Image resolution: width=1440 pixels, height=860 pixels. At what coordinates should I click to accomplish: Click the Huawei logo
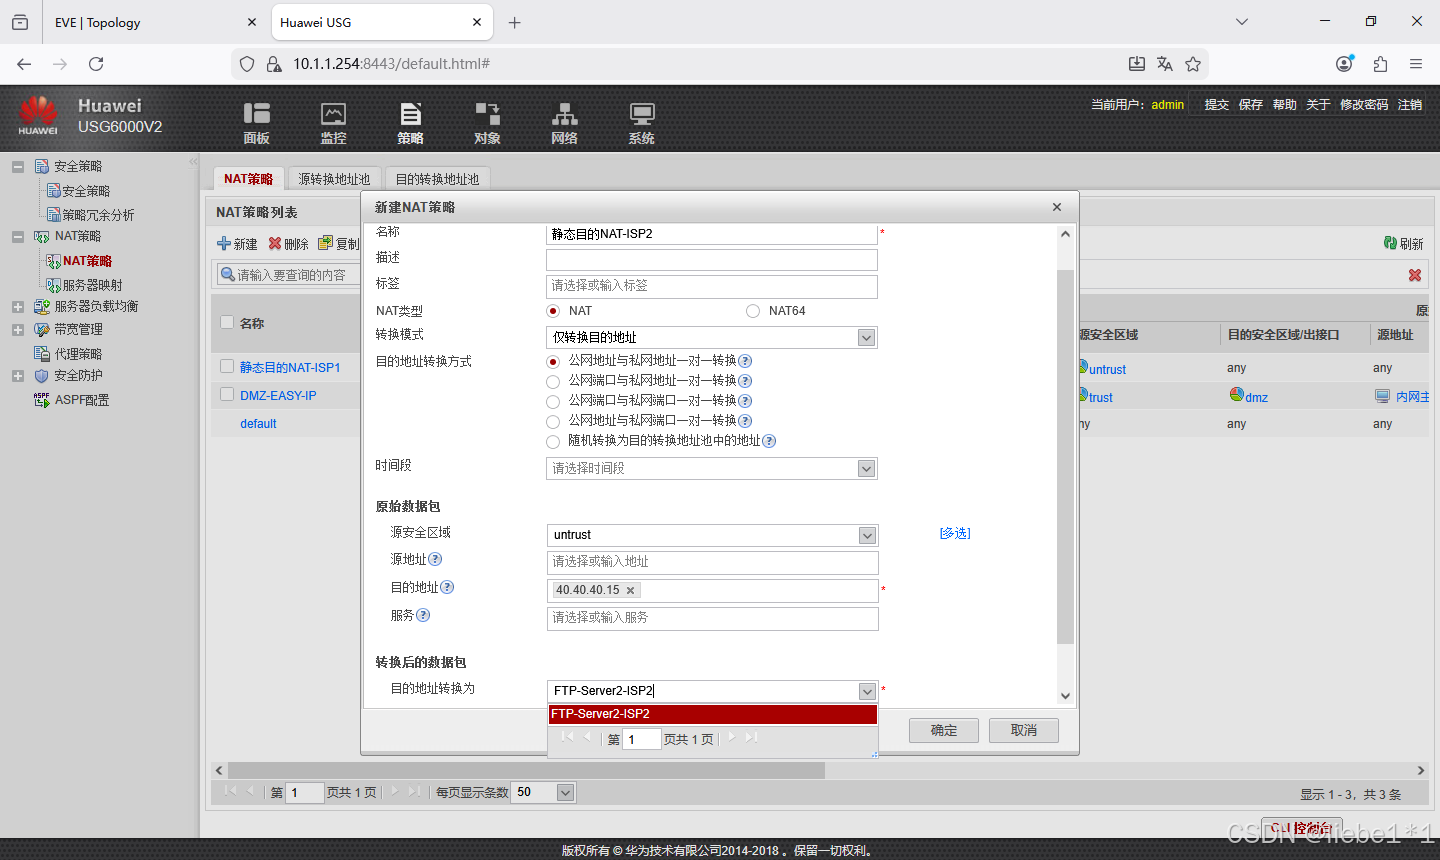(x=38, y=115)
